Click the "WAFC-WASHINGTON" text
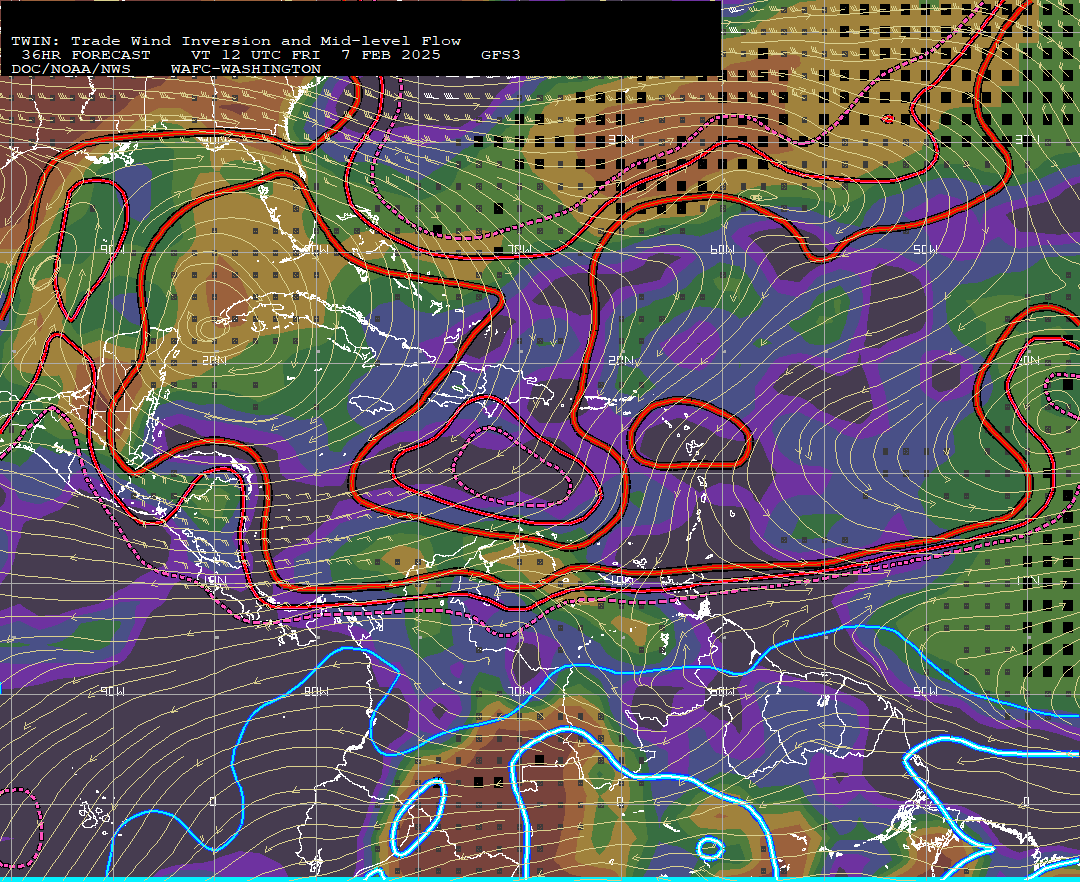 (246, 70)
